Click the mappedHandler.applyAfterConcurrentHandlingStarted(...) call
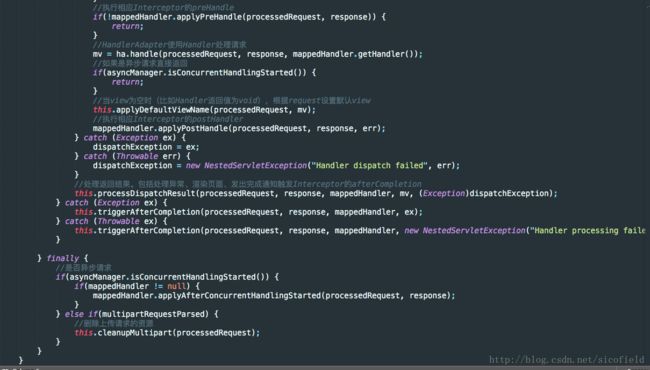The width and height of the screenshot is (650, 370). click(x=274, y=296)
